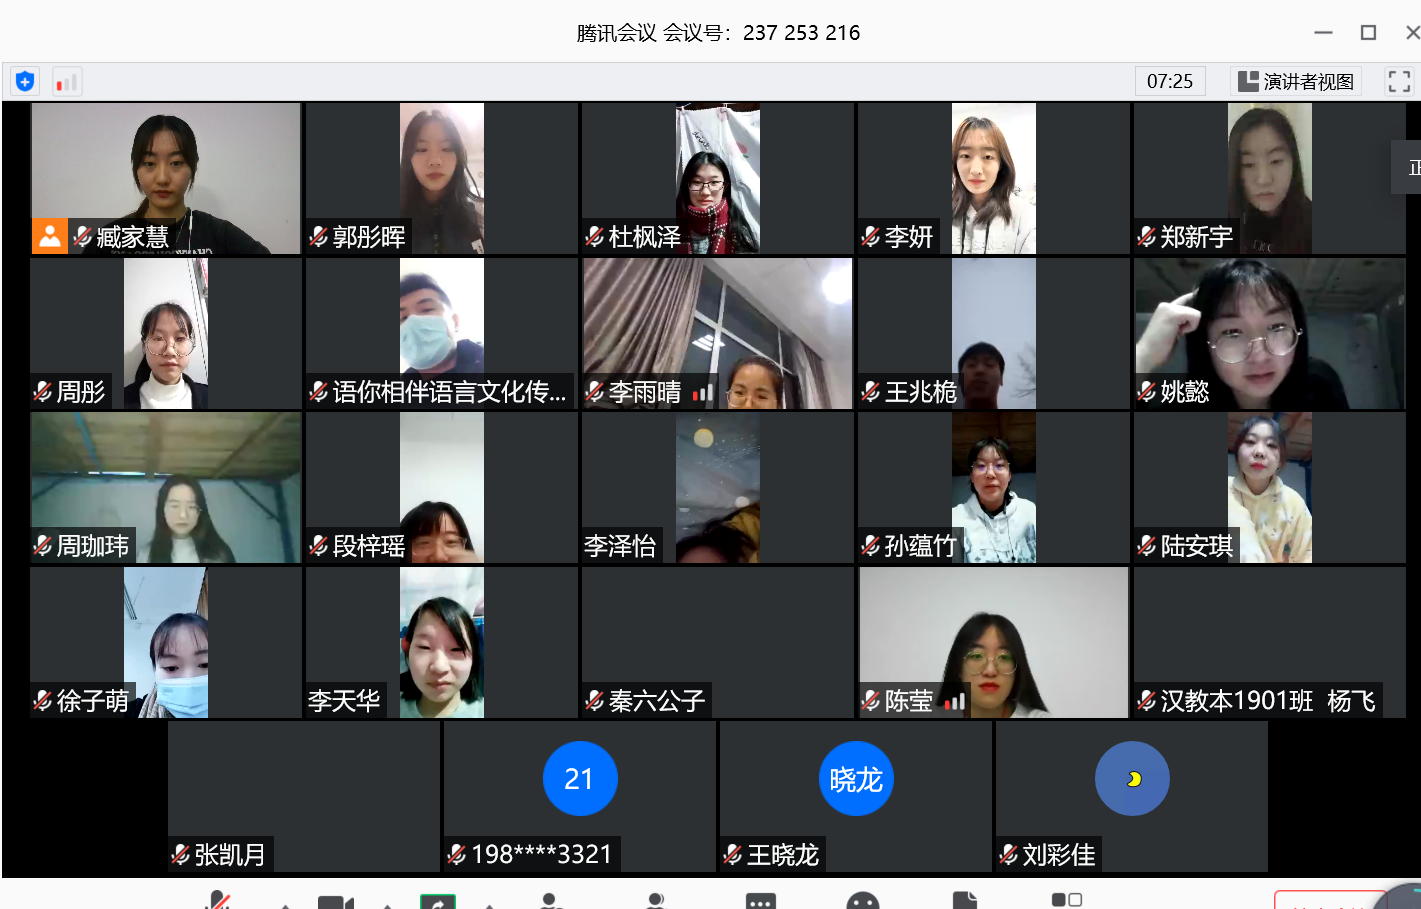Click the signal bars icon beside 李雨晴
Image resolution: width=1421 pixels, height=909 pixels.
pyautogui.click(x=703, y=393)
